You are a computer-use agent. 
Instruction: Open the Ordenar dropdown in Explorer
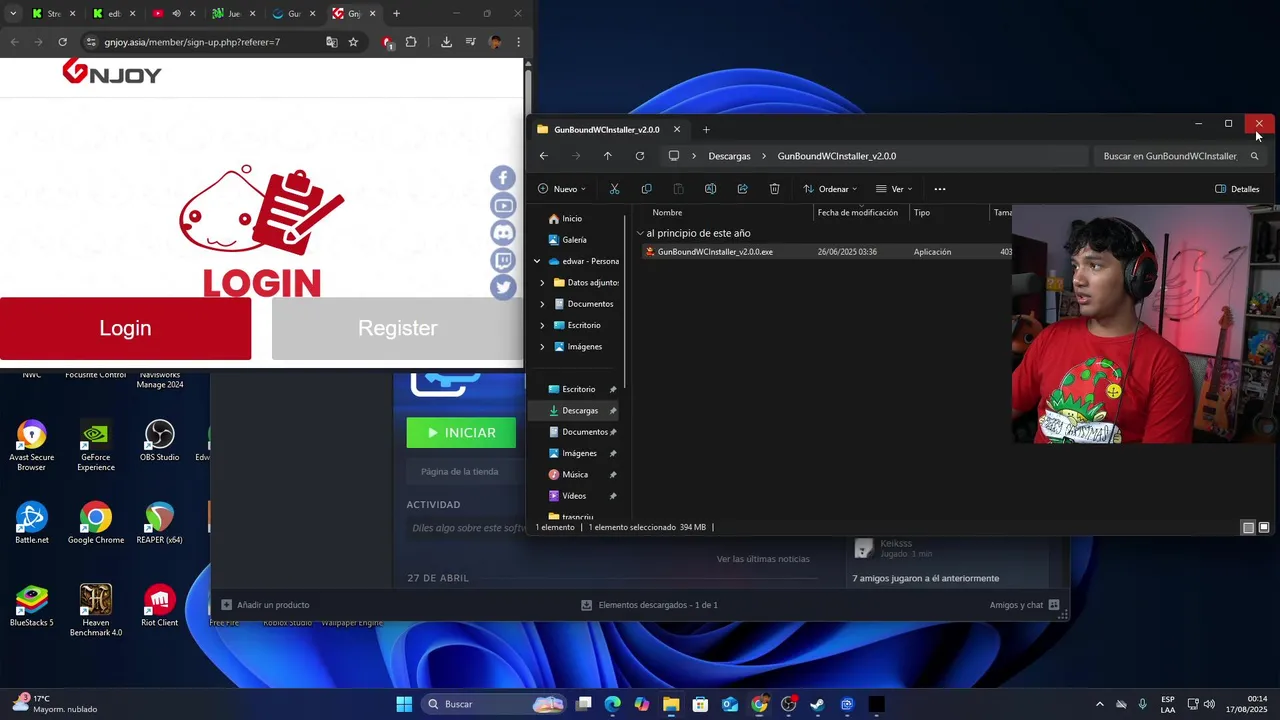830,189
